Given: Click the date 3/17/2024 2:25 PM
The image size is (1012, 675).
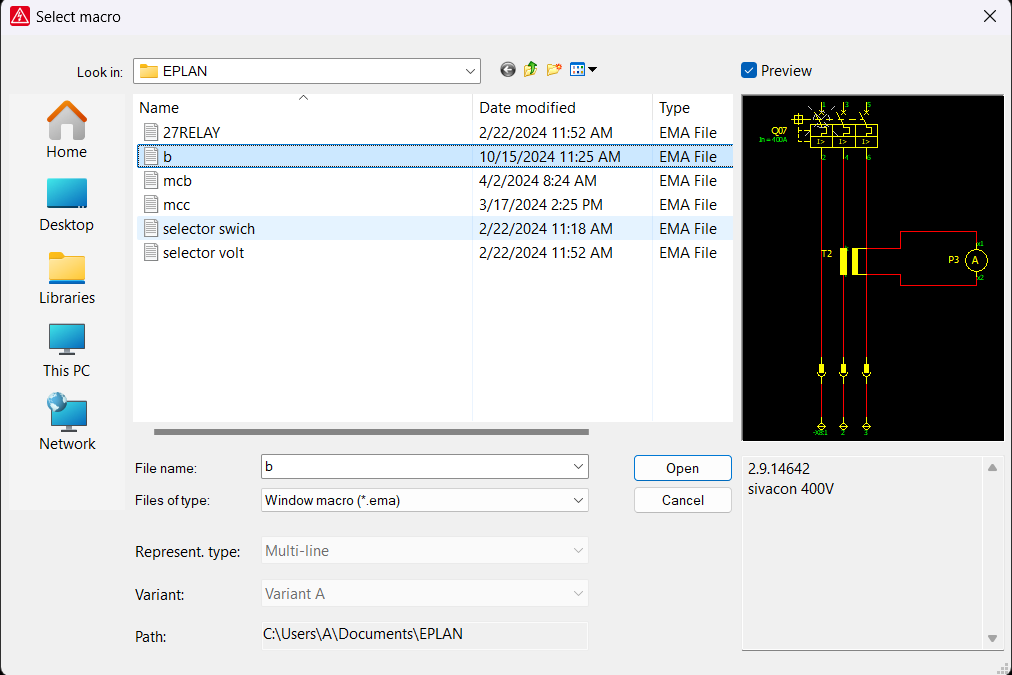Looking at the screenshot, I should [540, 205].
